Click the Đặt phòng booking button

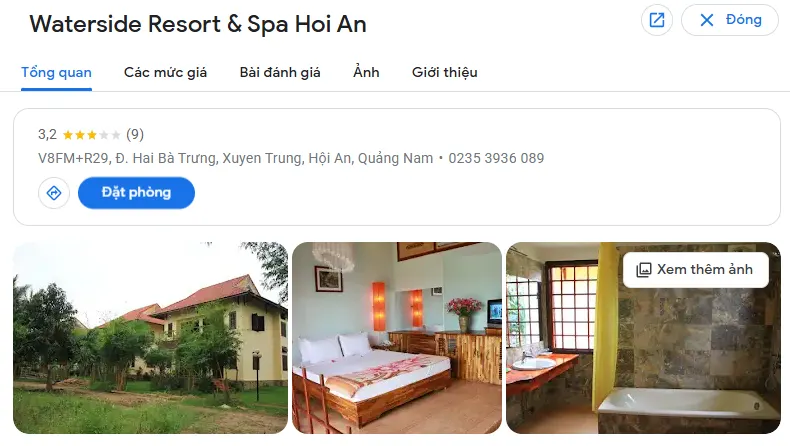[136, 193]
